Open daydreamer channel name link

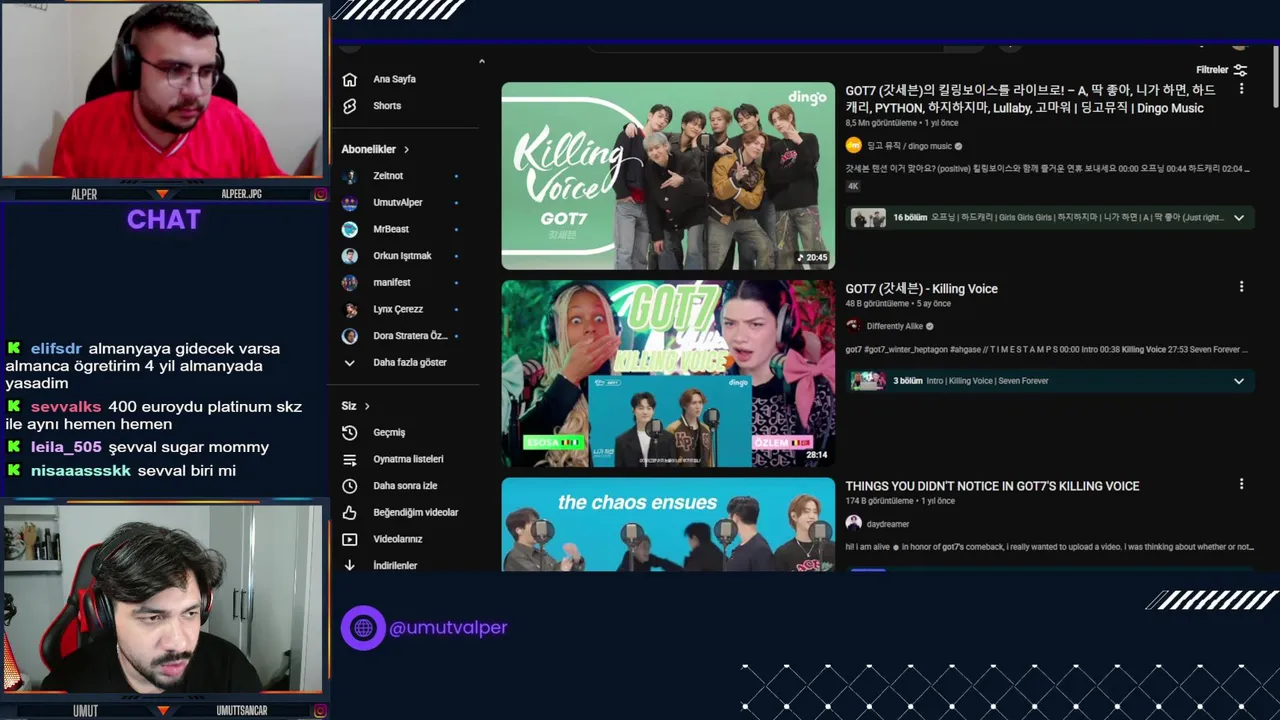pyautogui.click(x=888, y=524)
